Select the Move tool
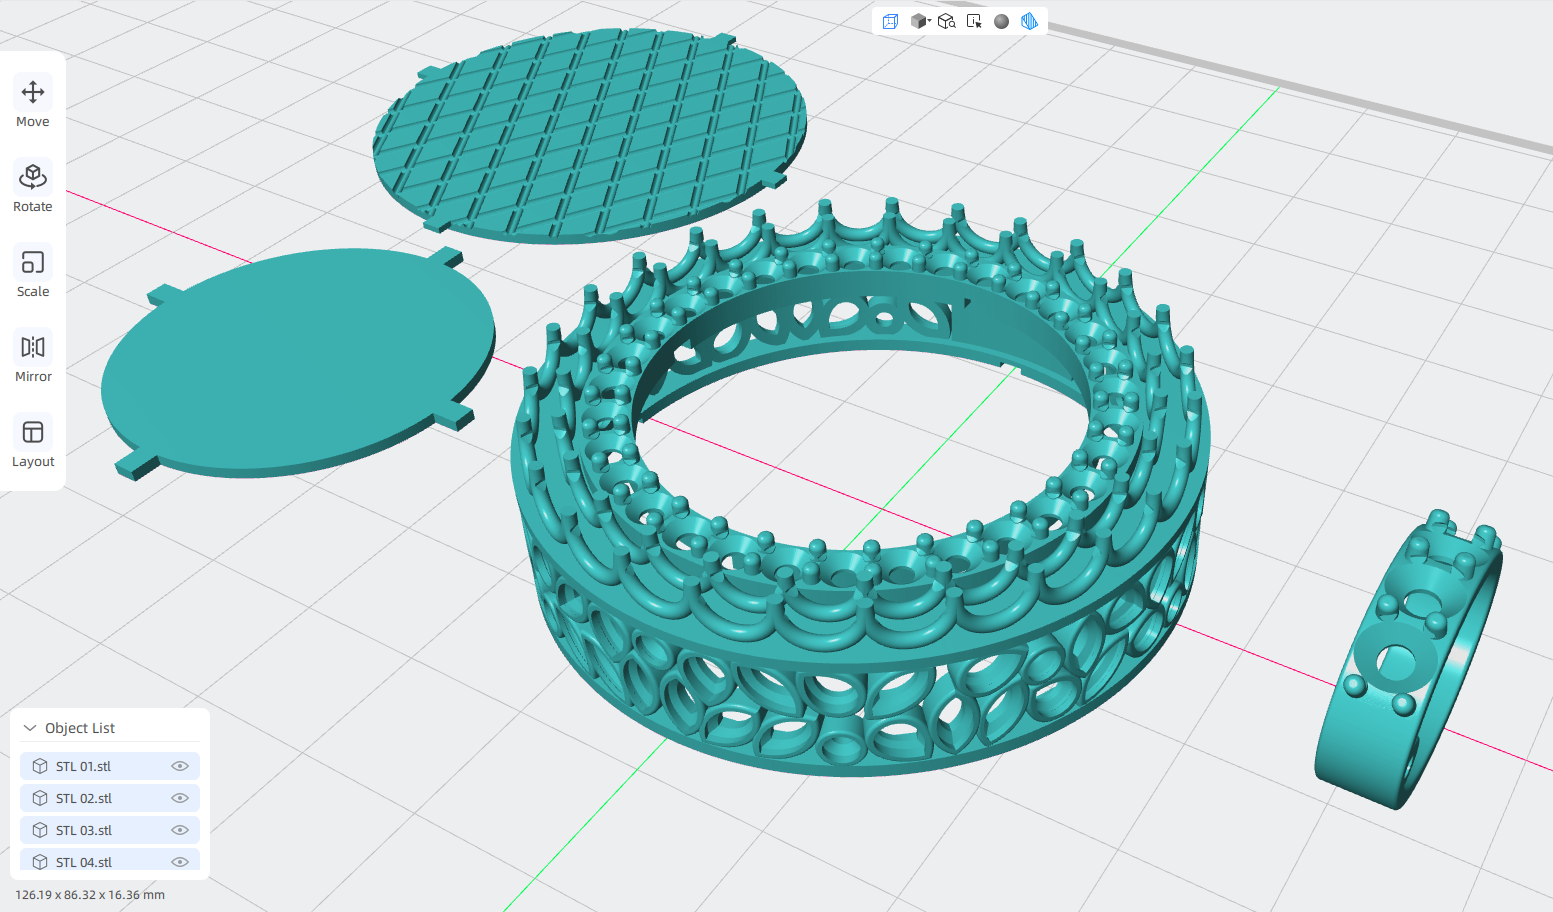Screen dimensions: 1553x912 33,103
